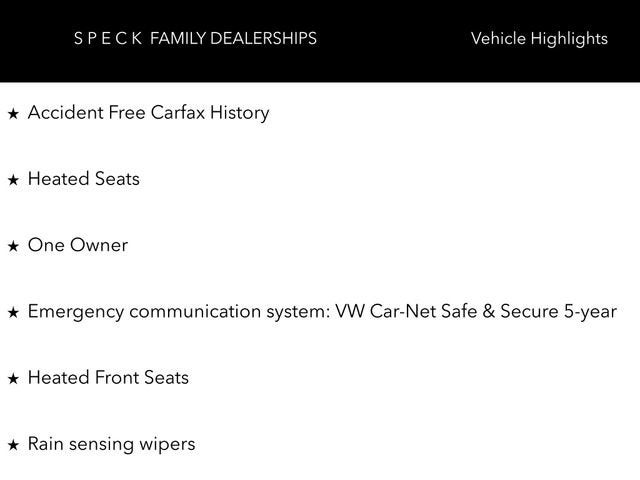Click the spaced S P E C K logo letters
This screenshot has height=480, width=640.
coord(107,39)
